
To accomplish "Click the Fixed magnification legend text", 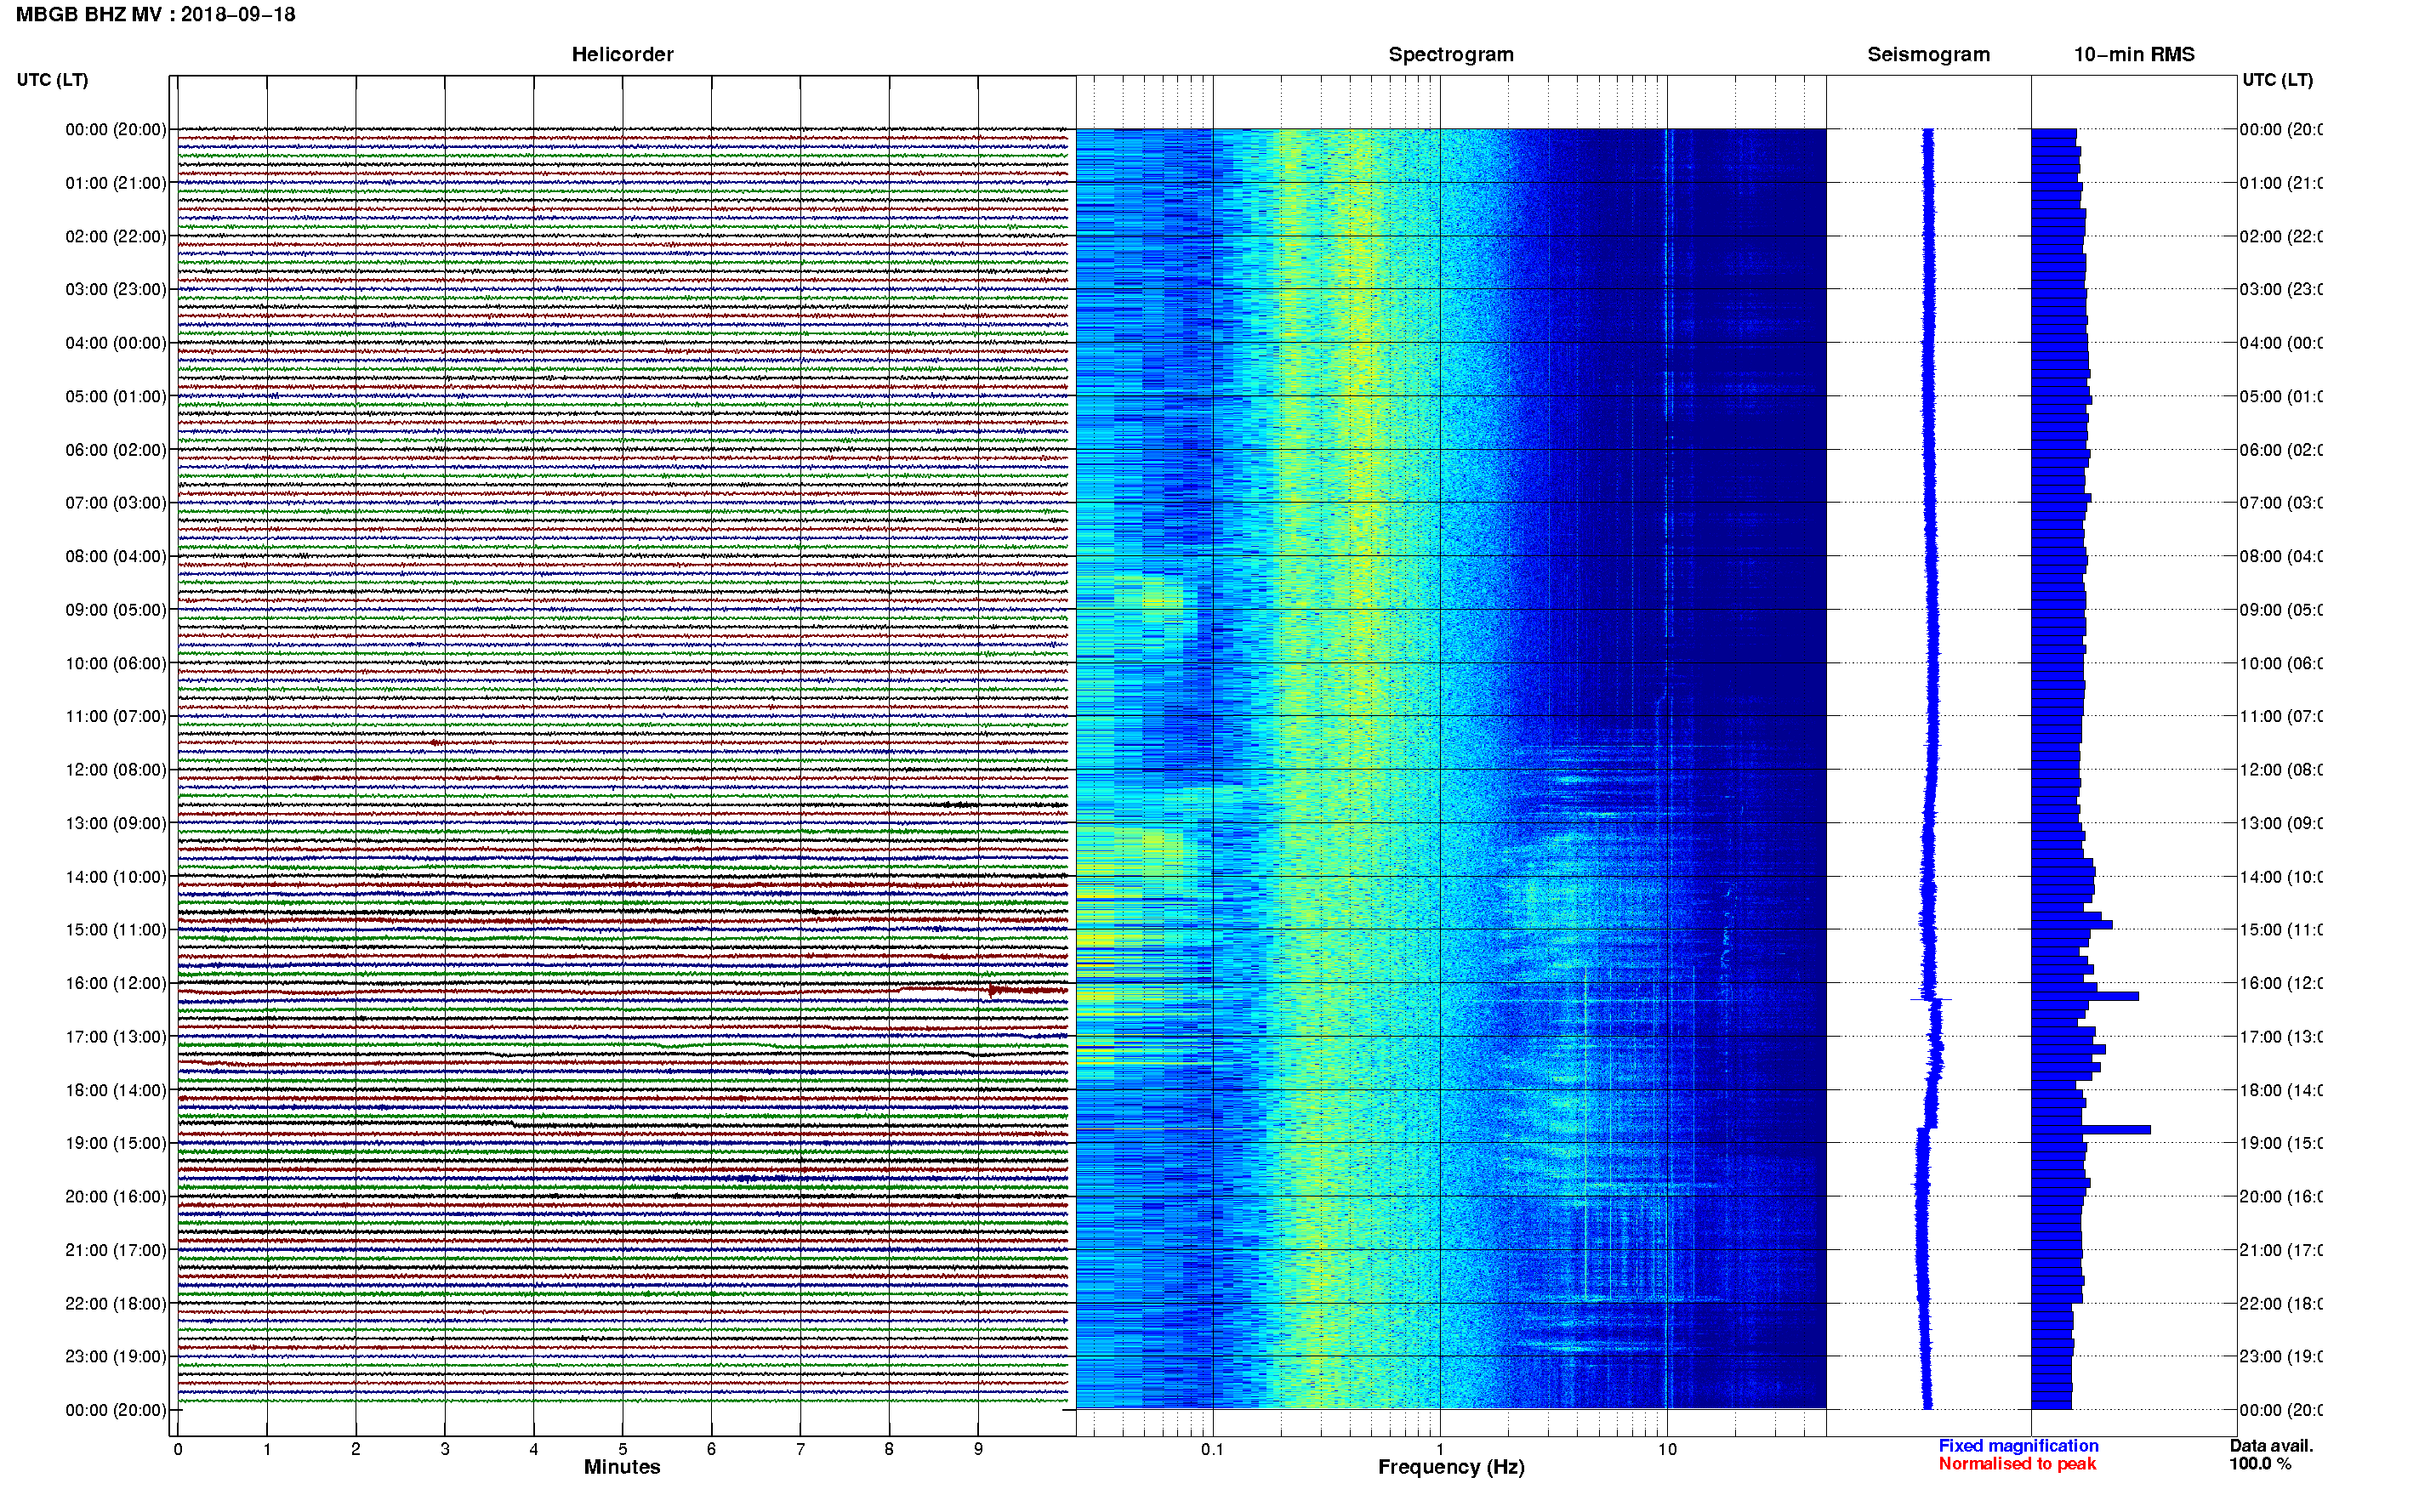I will click(2018, 1446).
